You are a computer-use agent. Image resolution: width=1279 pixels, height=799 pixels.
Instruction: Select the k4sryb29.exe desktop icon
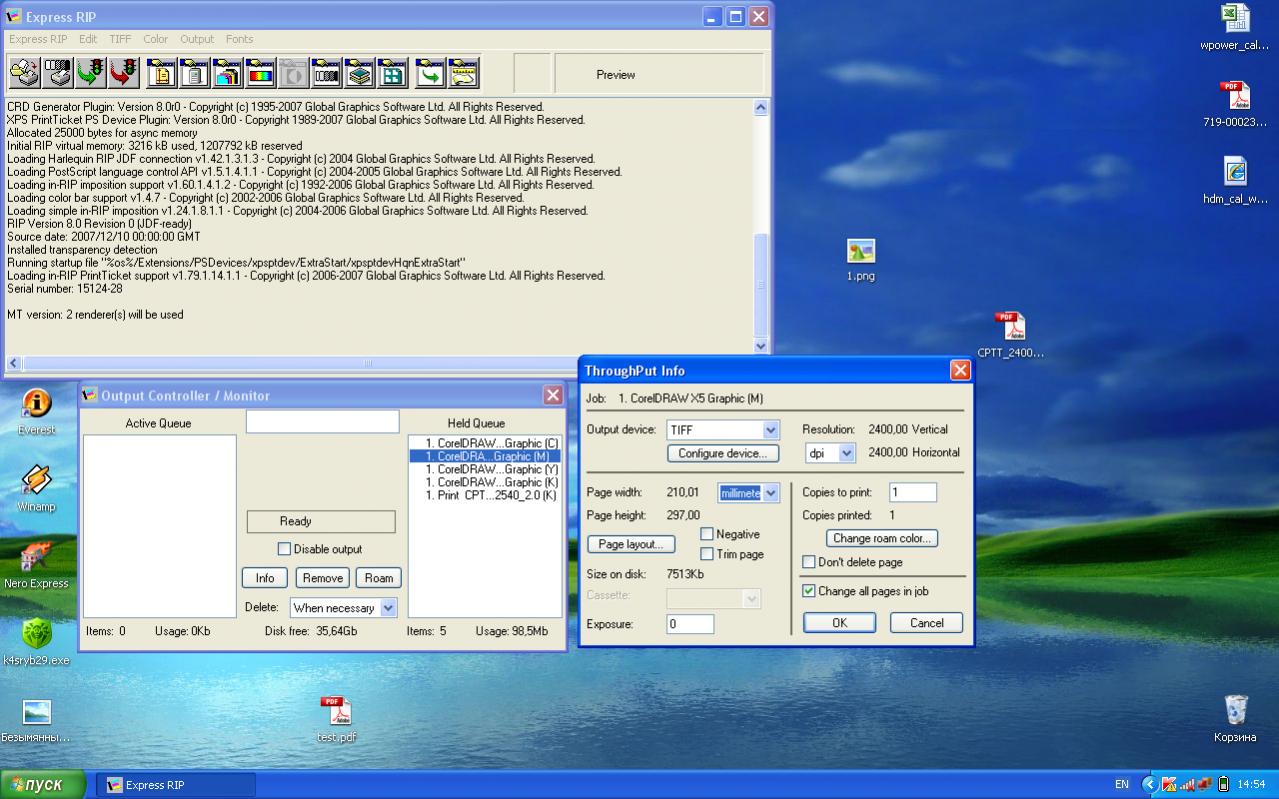(36, 642)
